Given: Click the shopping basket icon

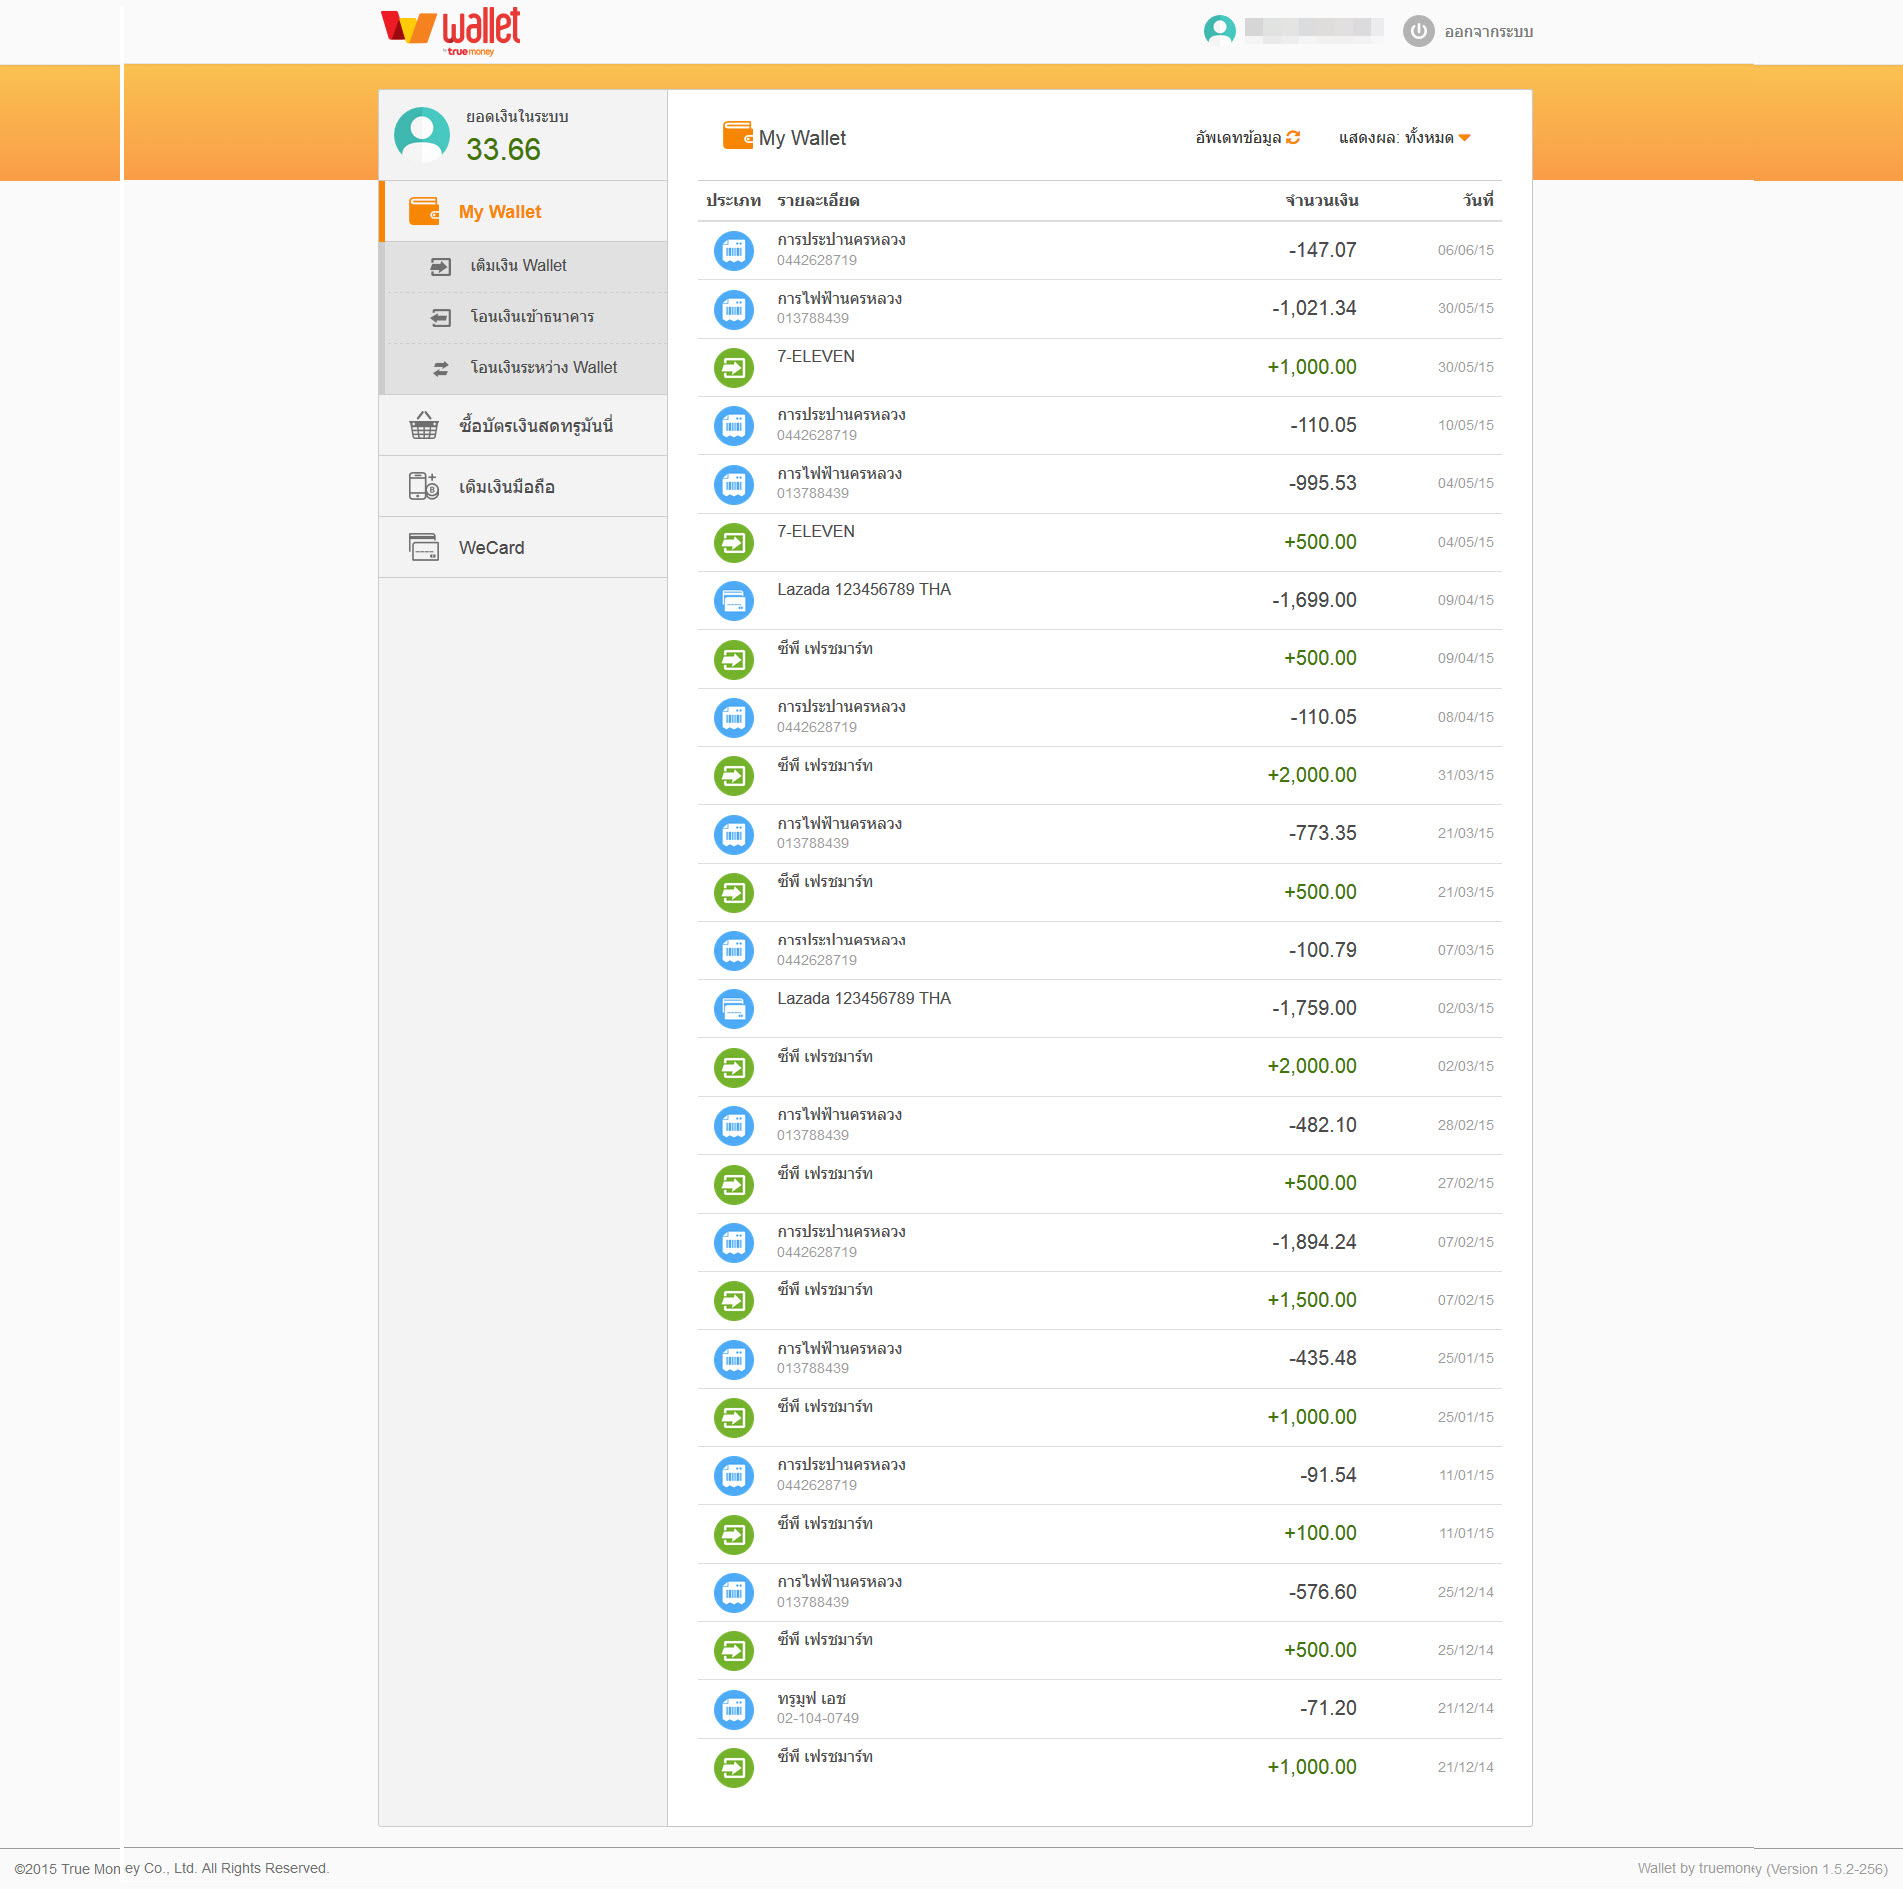Looking at the screenshot, I should 424,426.
